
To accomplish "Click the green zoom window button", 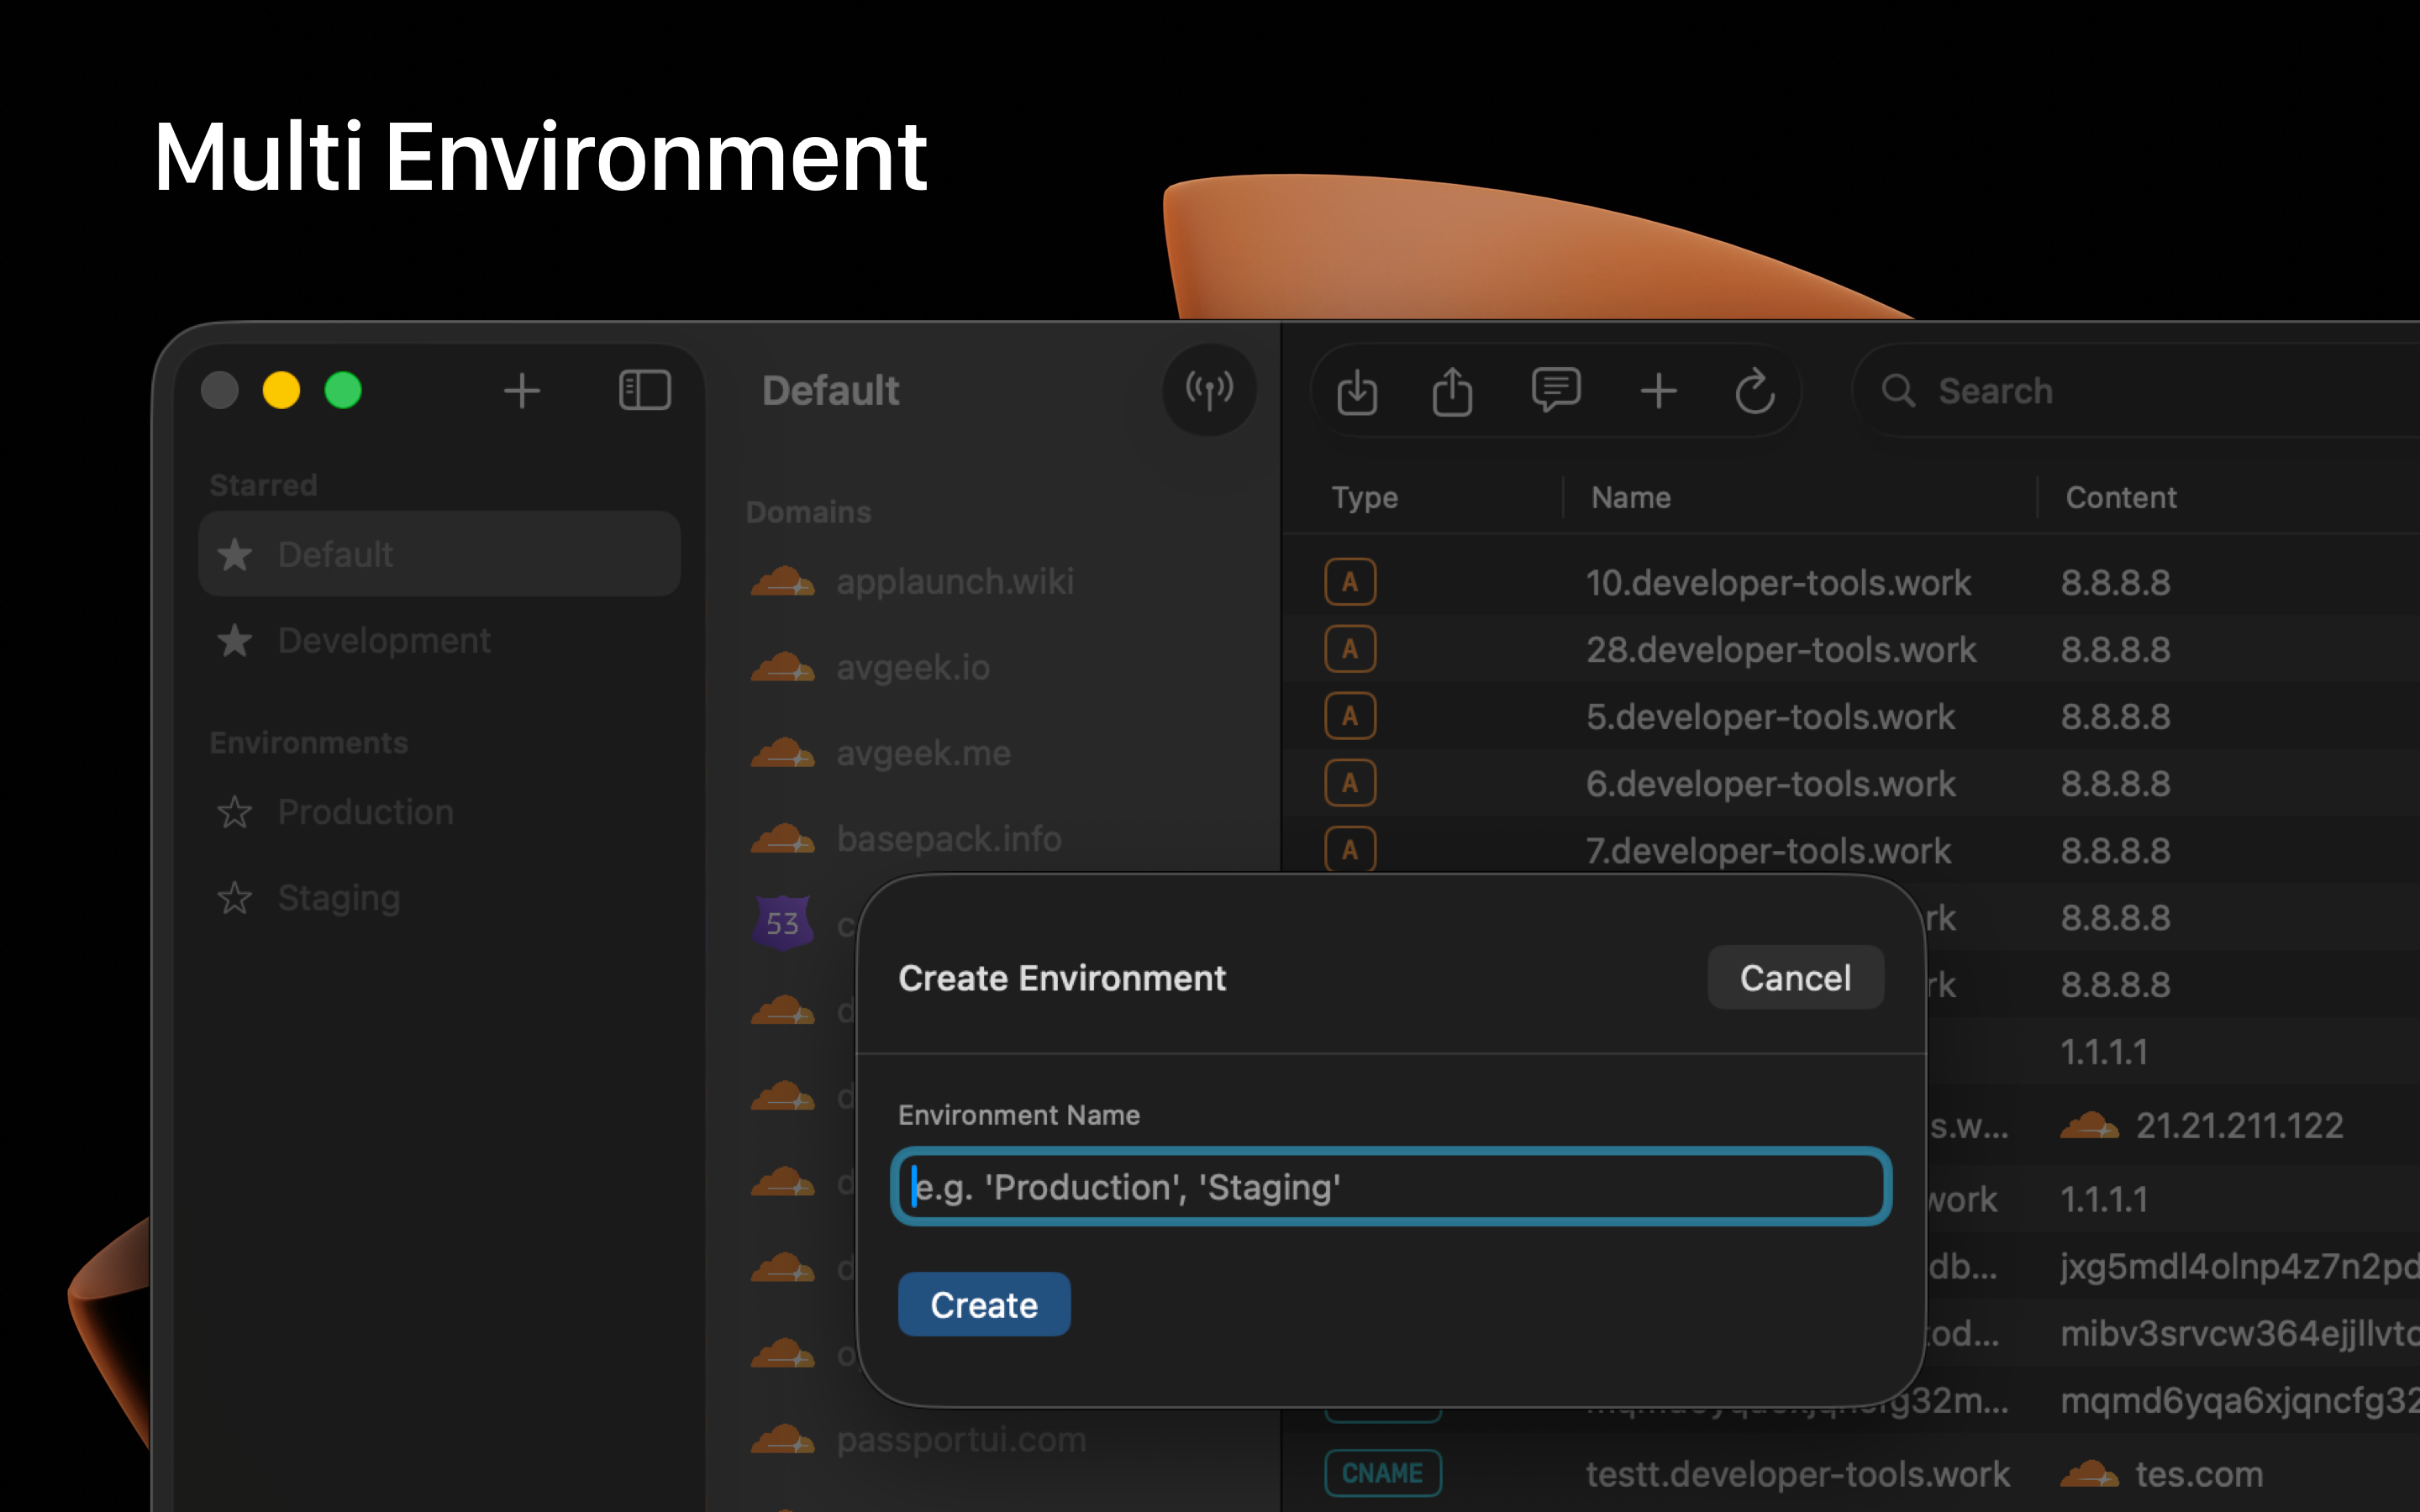I will [343, 390].
